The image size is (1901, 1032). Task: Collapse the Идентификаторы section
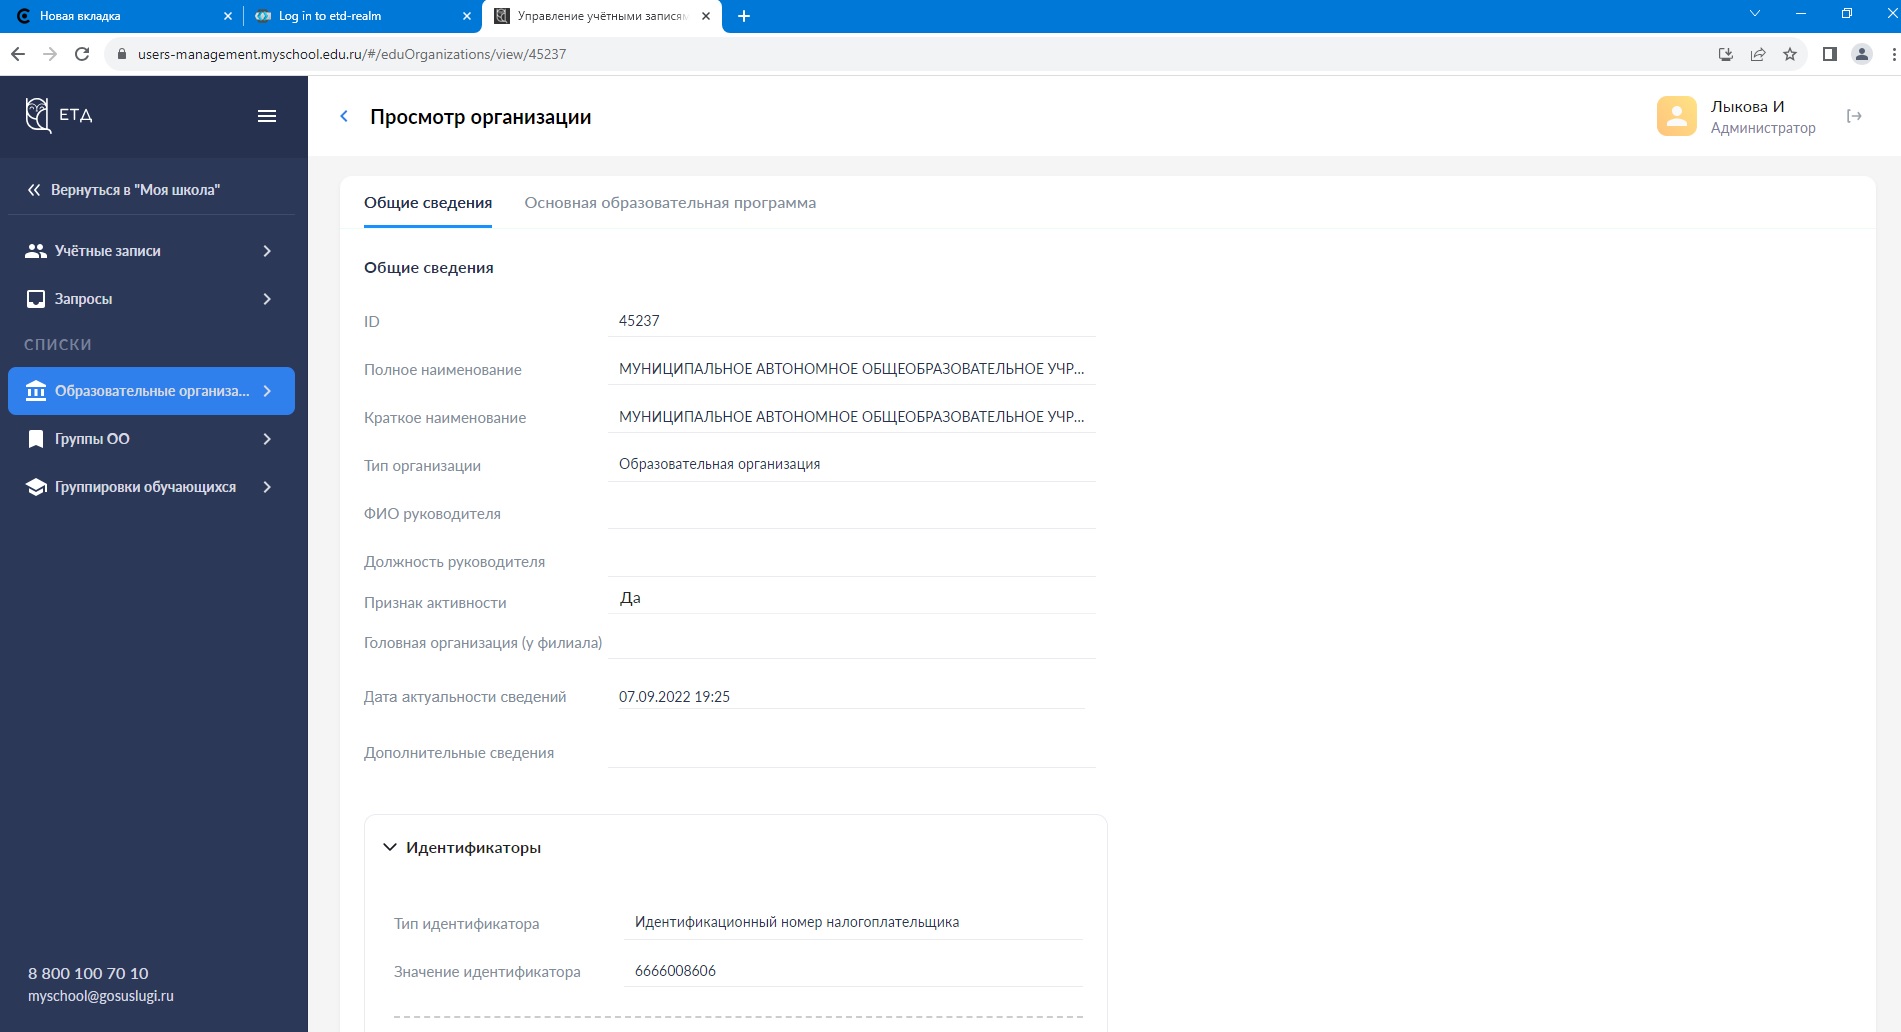(390, 848)
